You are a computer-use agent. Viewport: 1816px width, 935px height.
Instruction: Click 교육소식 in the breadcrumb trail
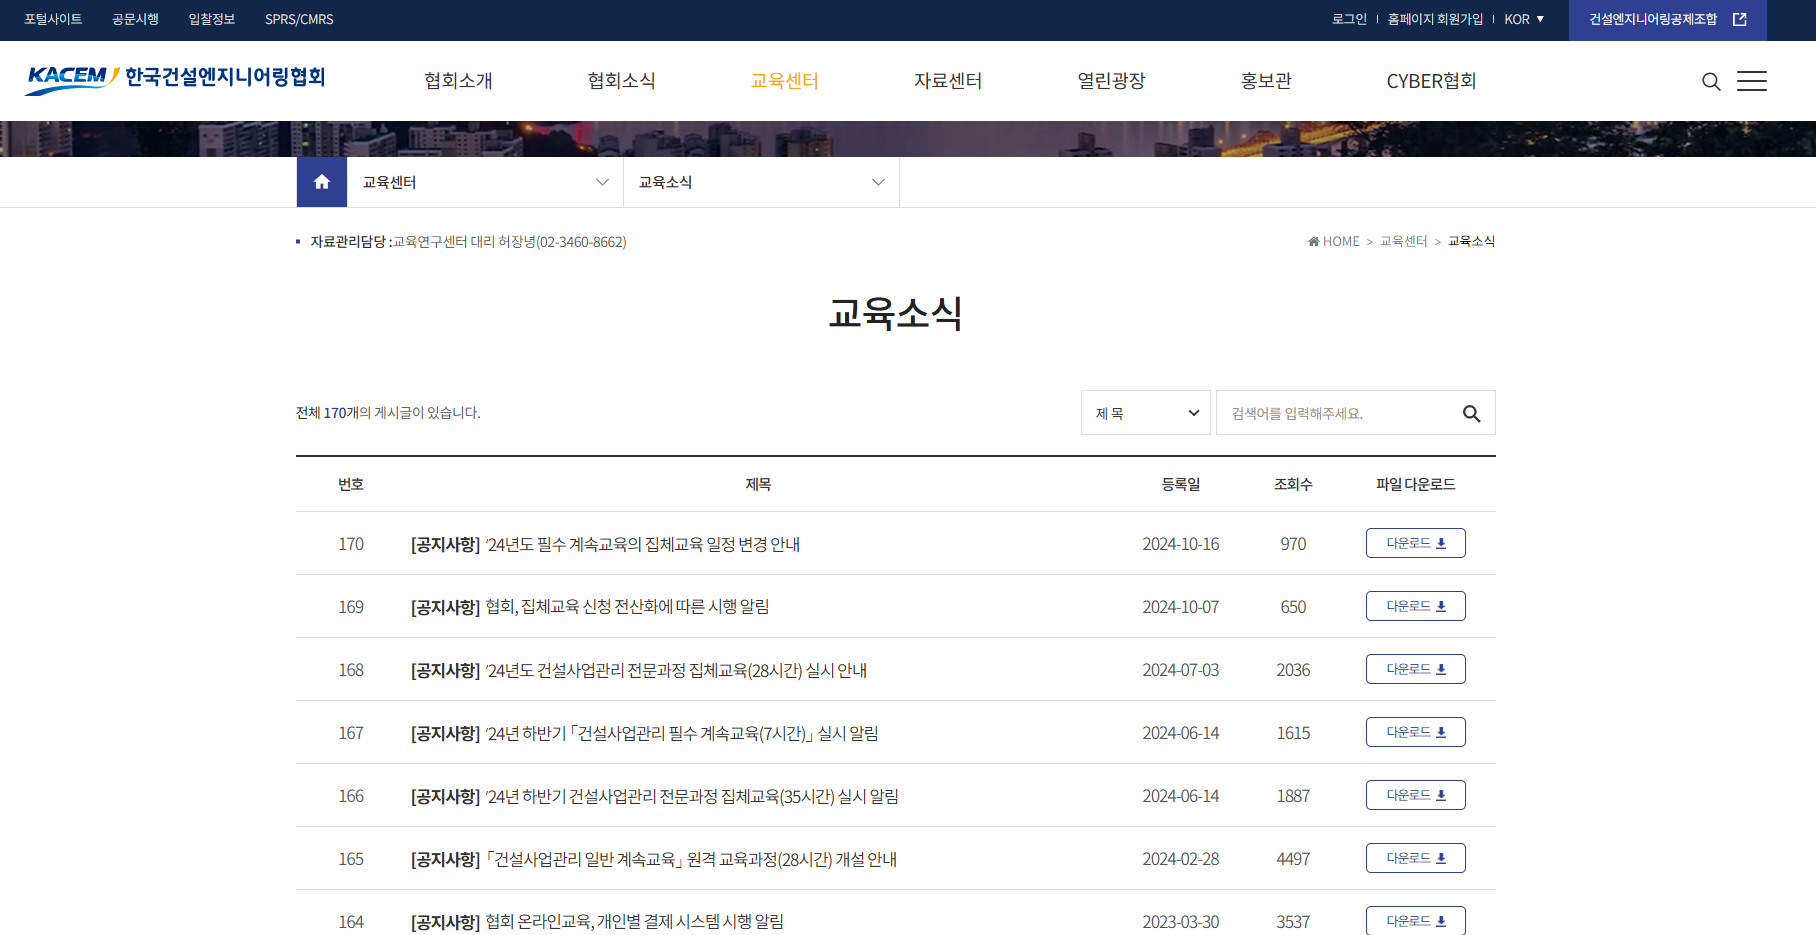pos(1471,241)
